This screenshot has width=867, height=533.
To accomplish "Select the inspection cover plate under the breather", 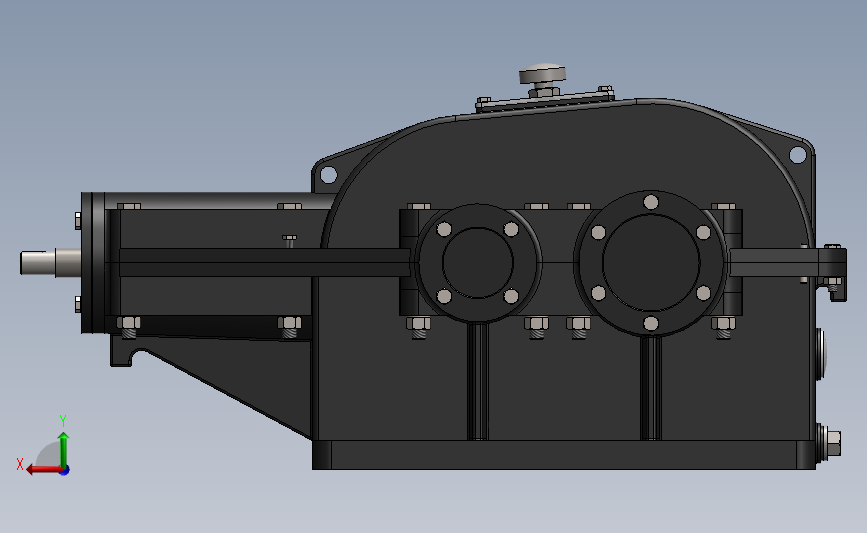I will point(545,103).
